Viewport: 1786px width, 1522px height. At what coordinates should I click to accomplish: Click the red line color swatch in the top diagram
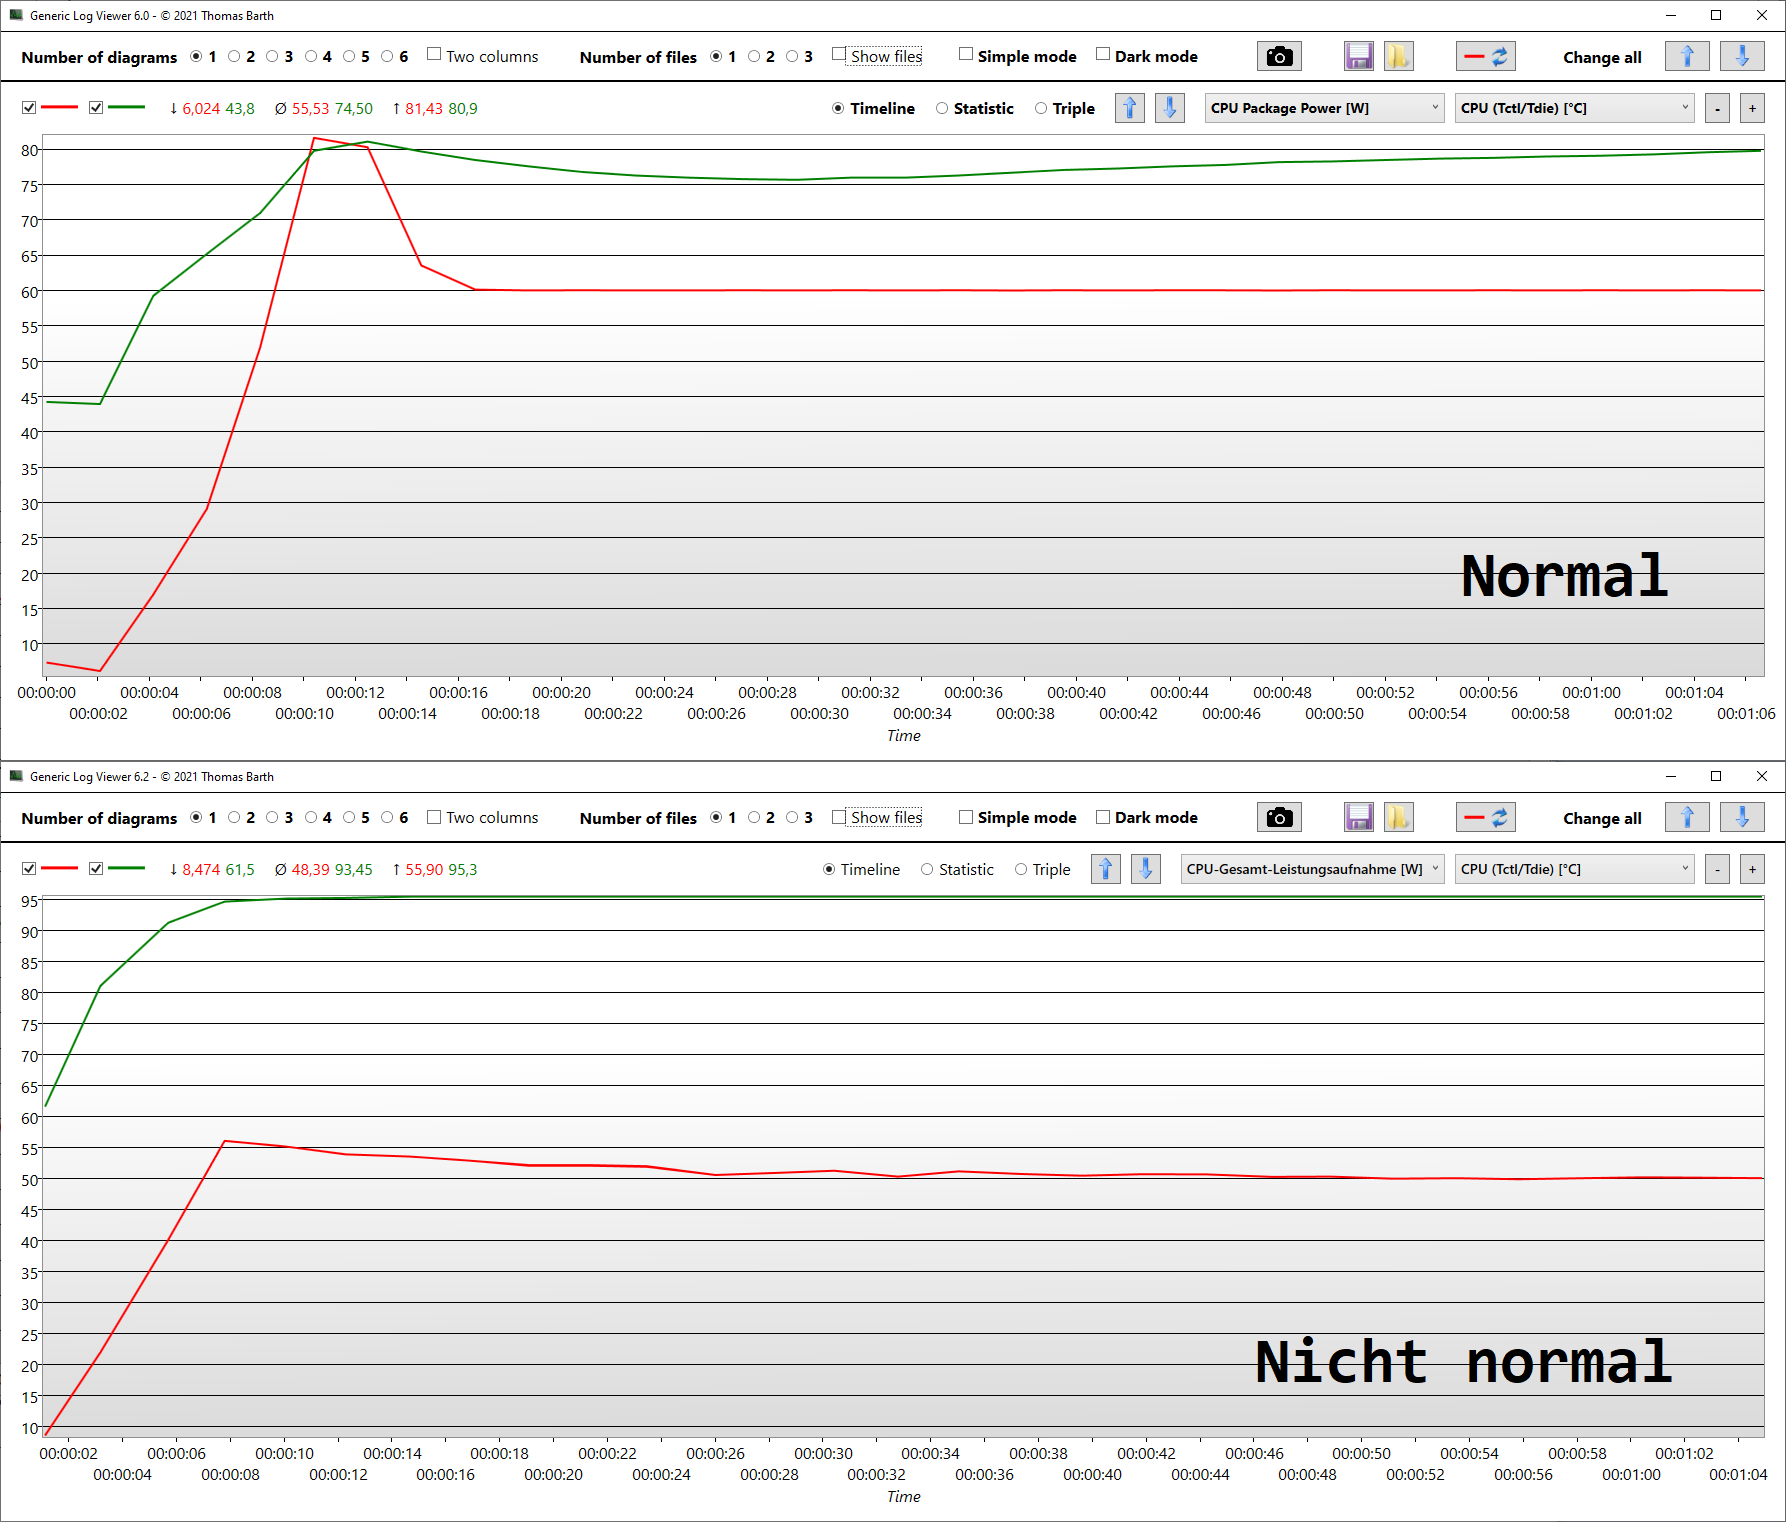click(x=59, y=108)
